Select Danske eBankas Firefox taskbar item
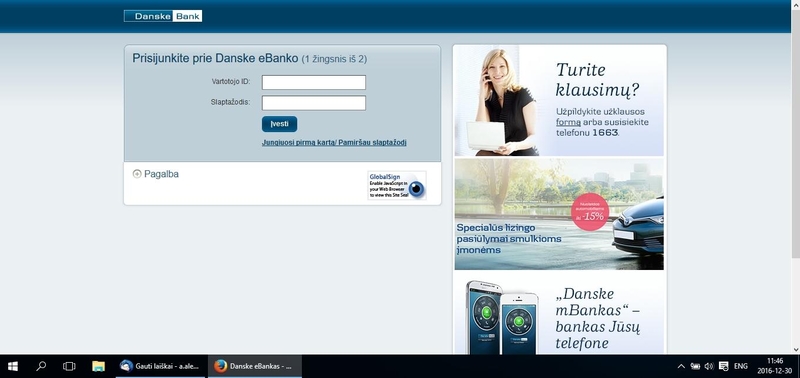The image size is (800, 378). tap(255, 366)
